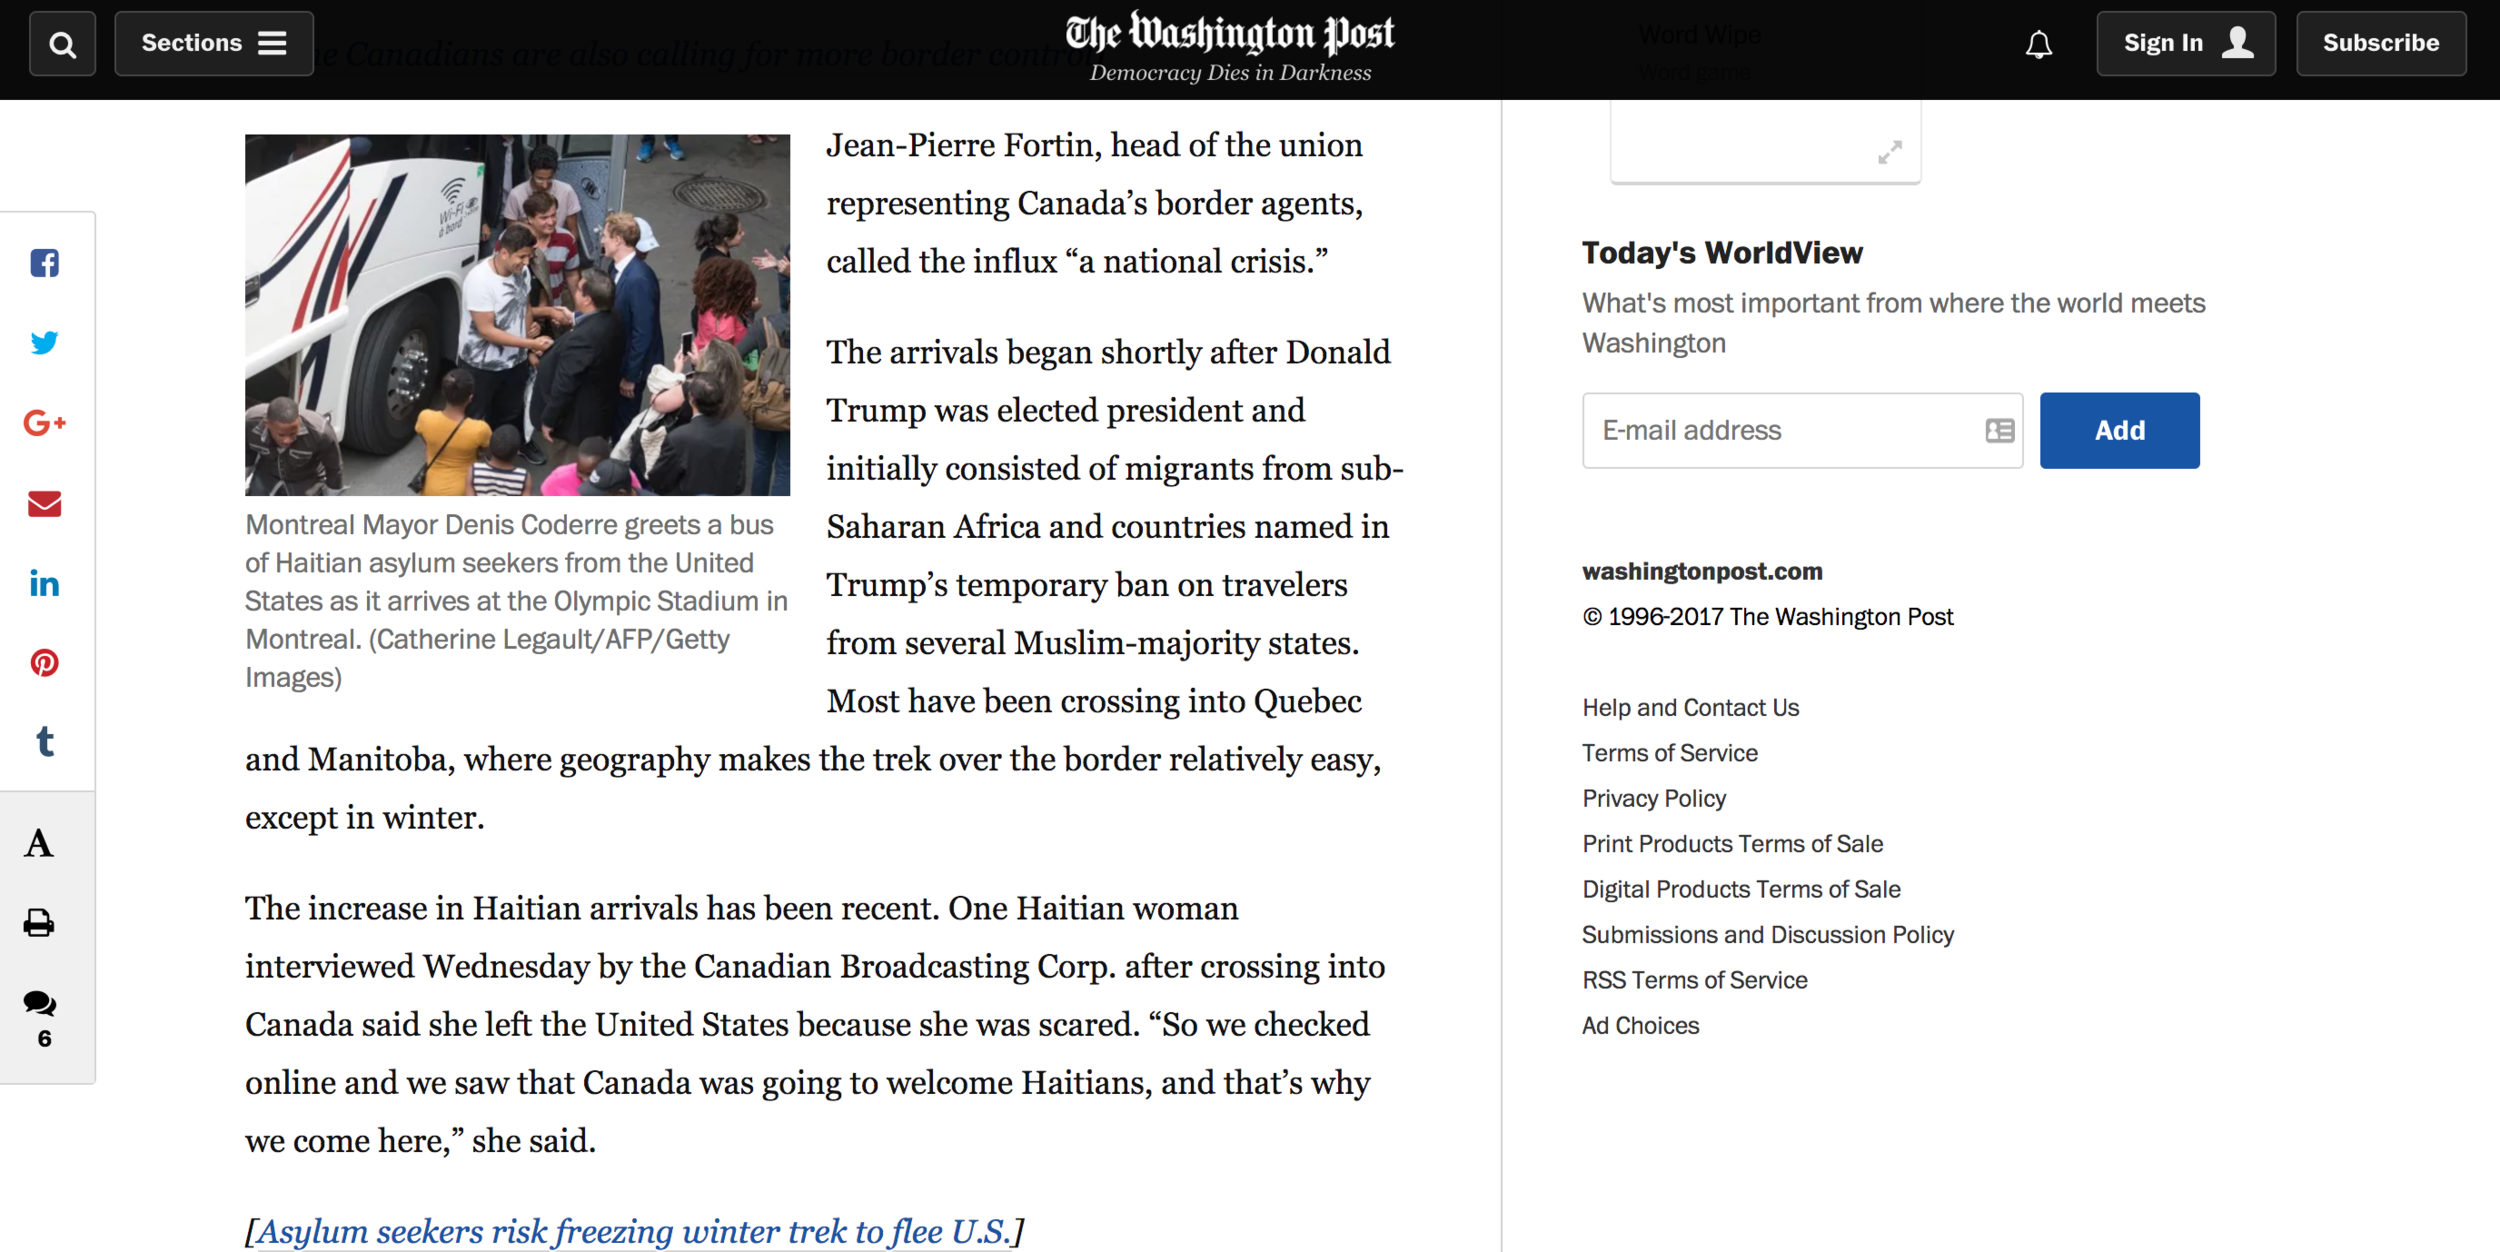This screenshot has width=2500, height=1252.
Task: Open Digital Products Terms of Sale
Action: point(1741,889)
